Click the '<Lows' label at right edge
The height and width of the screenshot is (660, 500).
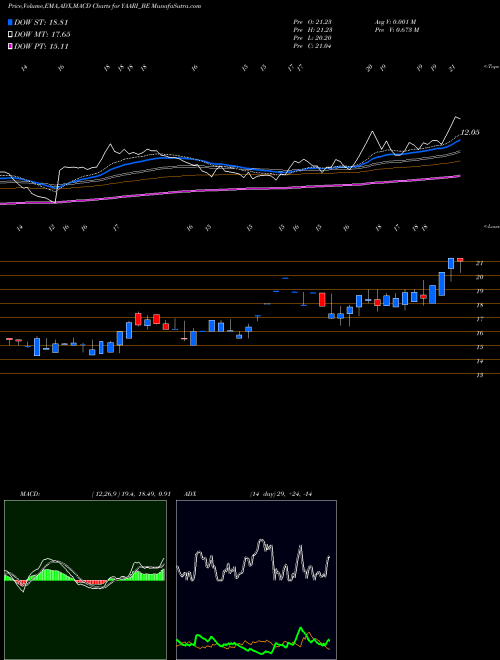[x=491, y=226]
